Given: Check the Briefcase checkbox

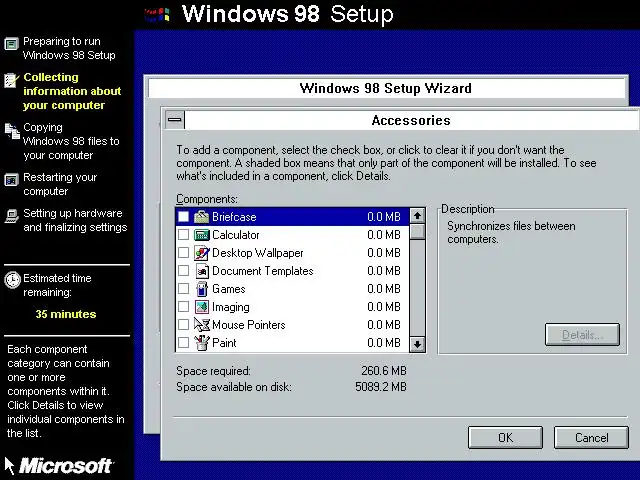Looking at the screenshot, I should pos(184,217).
